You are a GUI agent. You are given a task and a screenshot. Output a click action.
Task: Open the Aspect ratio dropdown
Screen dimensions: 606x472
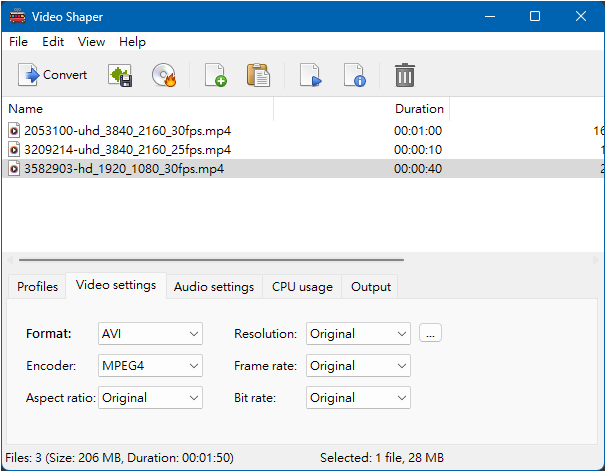[x=150, y=398]
